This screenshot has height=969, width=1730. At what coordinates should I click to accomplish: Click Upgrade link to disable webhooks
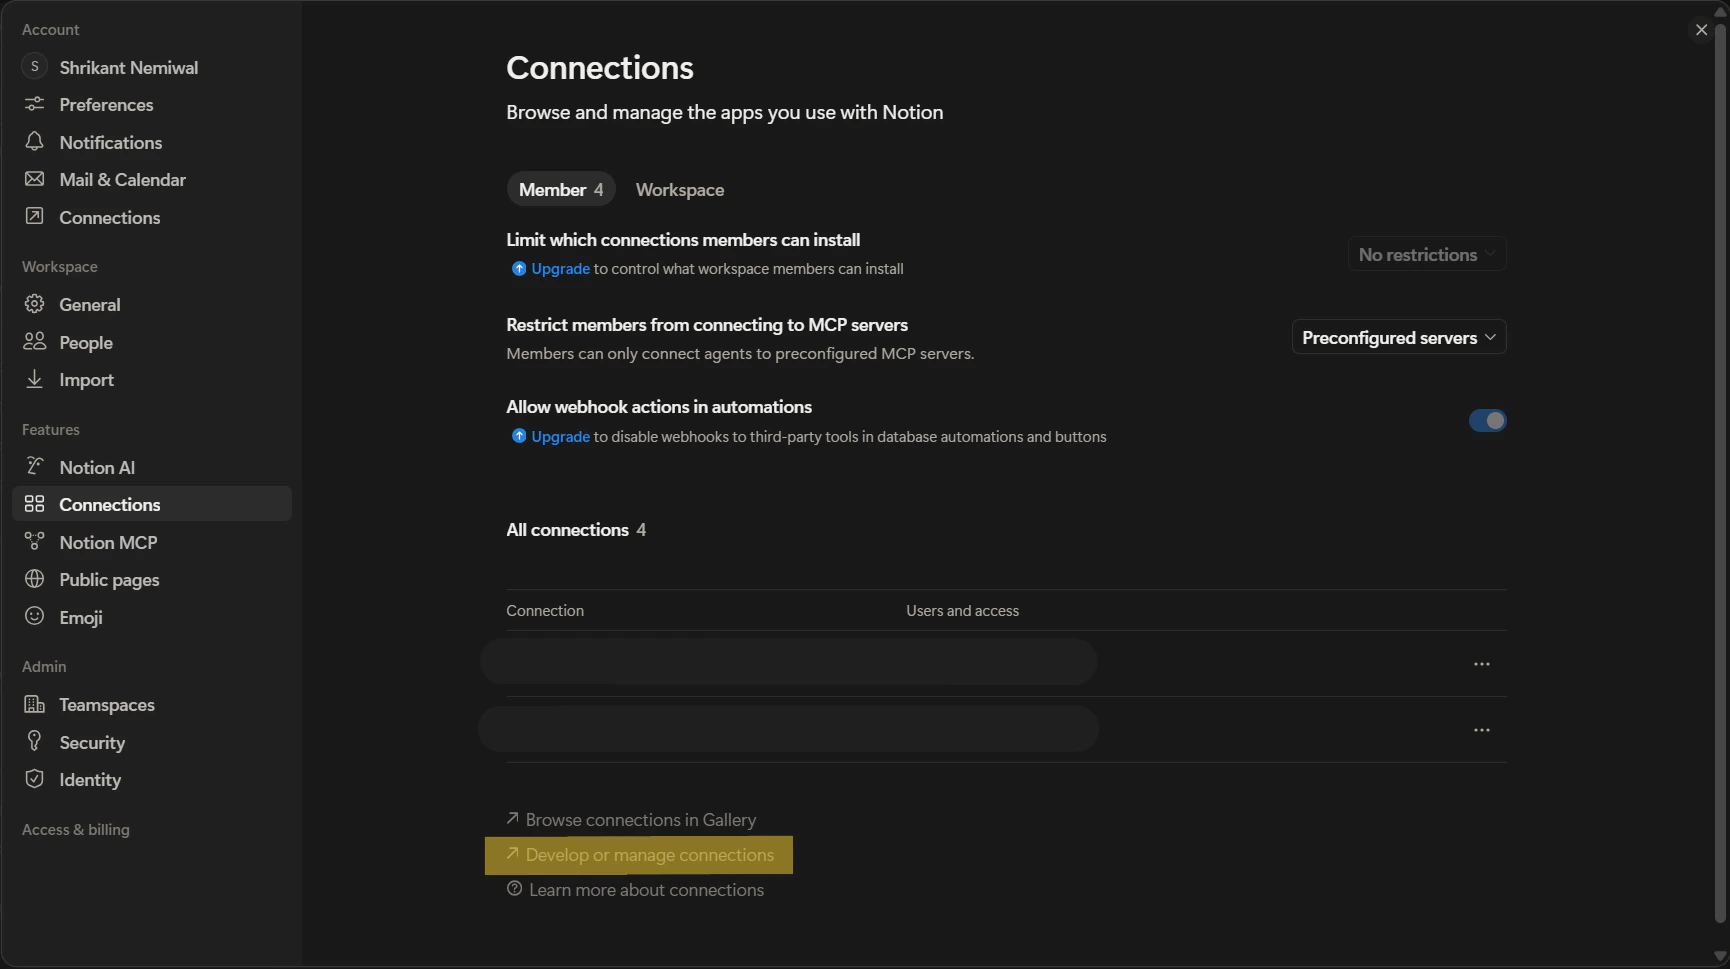point(560,436)
